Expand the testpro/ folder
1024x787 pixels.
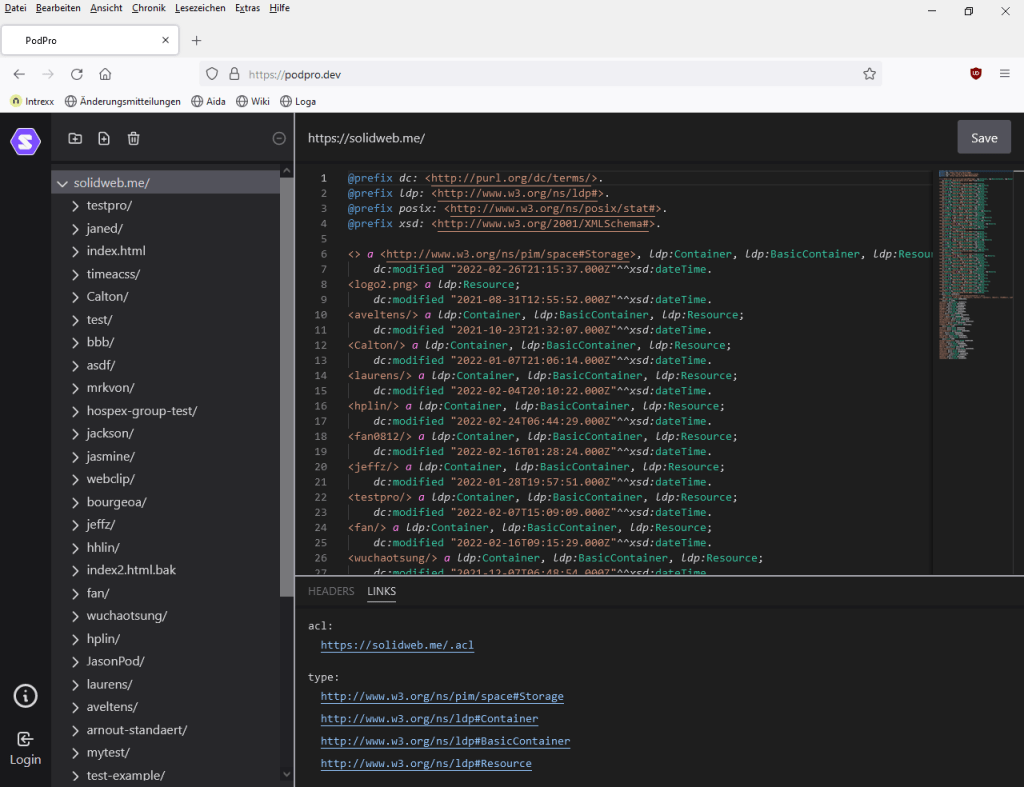[x=76, y=206]
